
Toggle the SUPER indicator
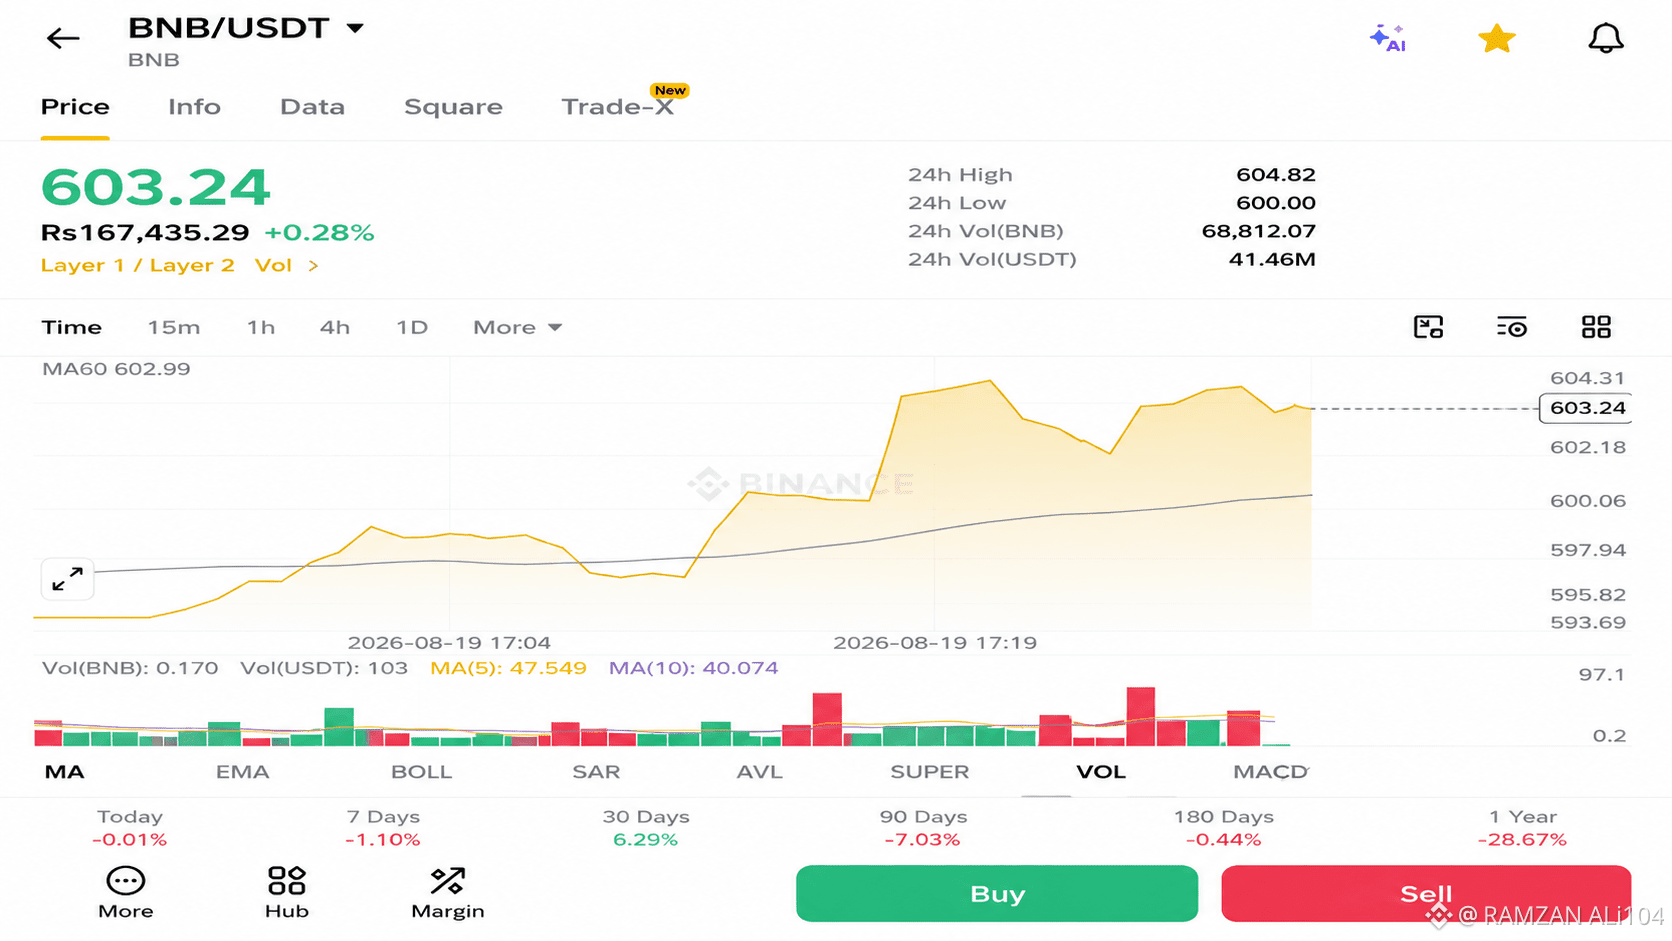point(930,772)
